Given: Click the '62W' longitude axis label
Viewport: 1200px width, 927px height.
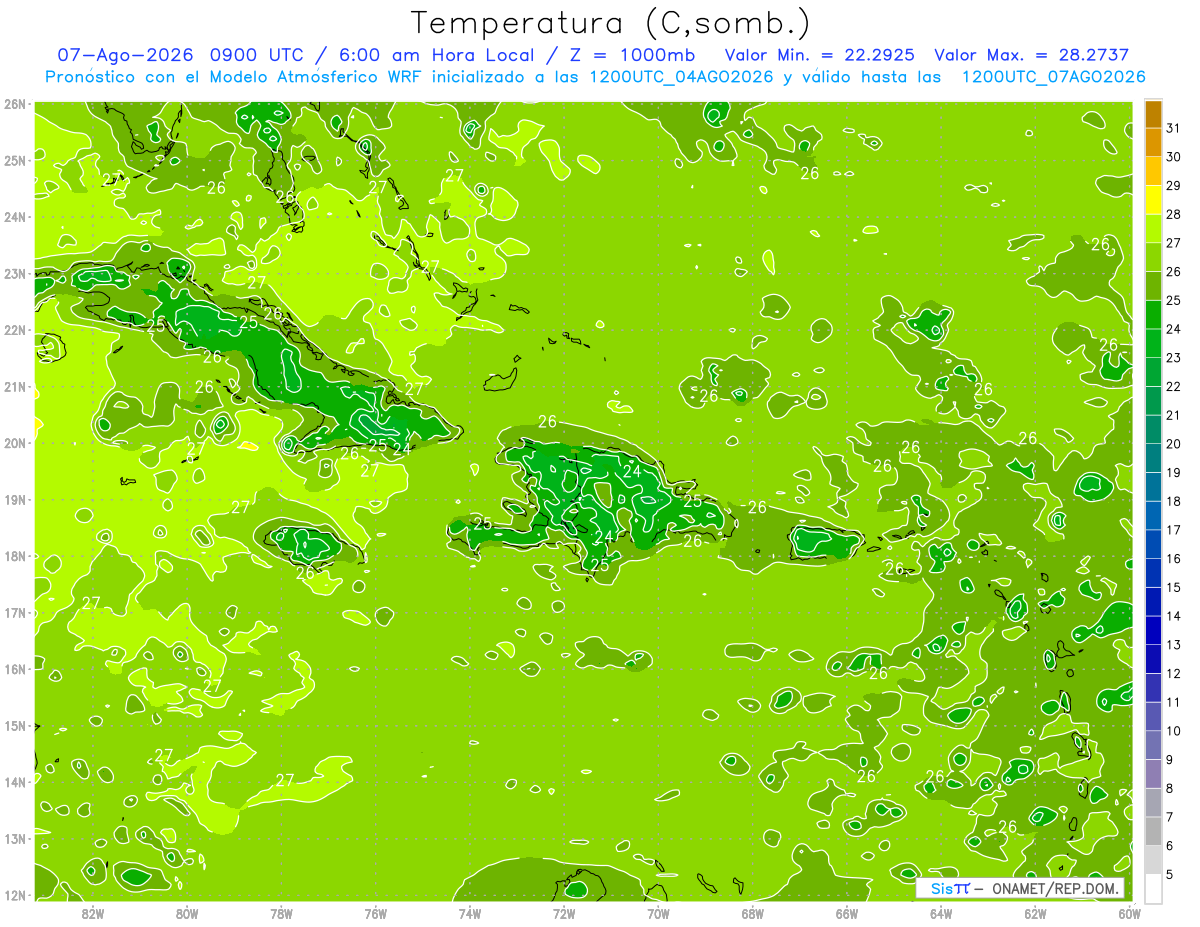Looking at the screenshot, I should point(1035,913).
